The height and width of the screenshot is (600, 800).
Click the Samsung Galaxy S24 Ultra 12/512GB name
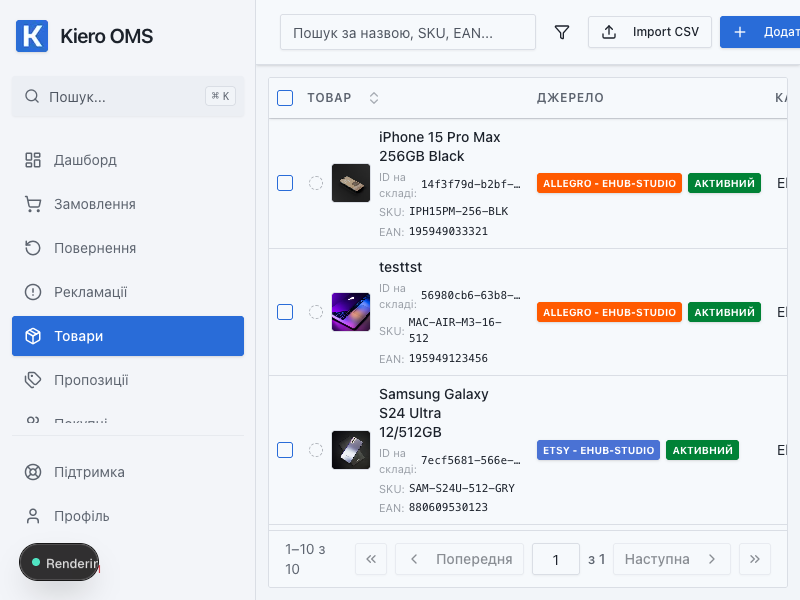click(x=434, y=413)
